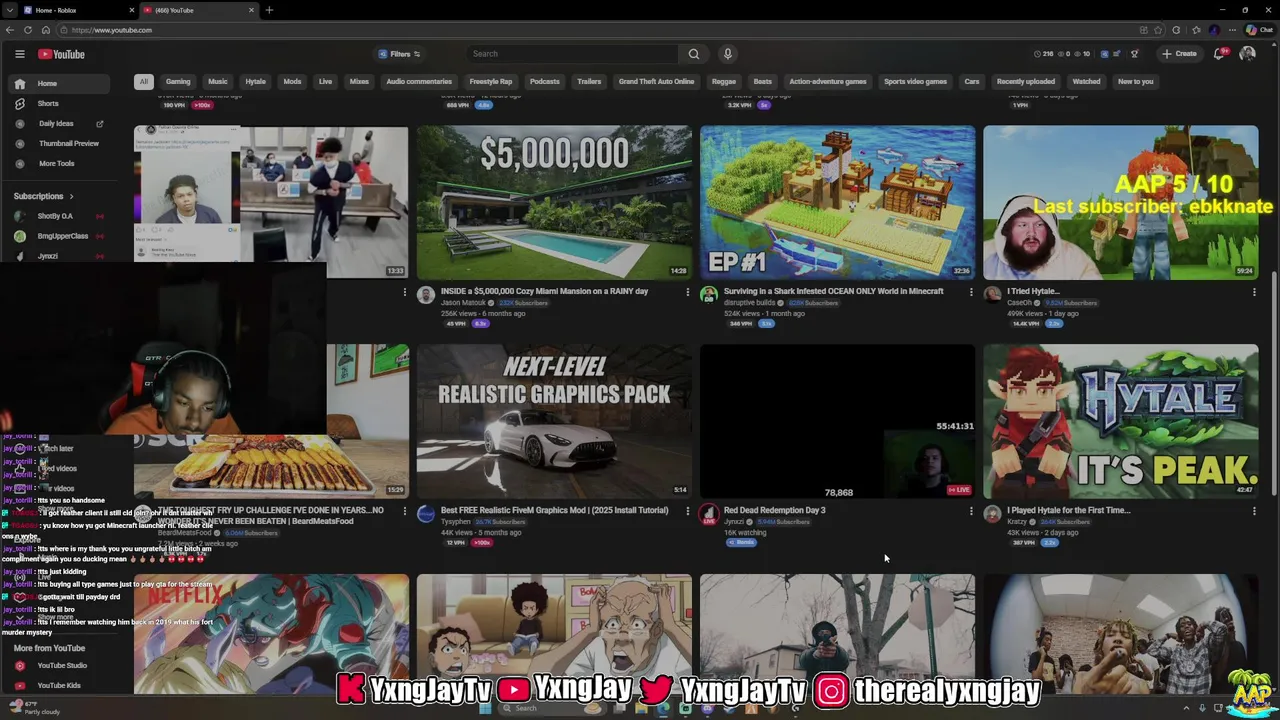Switch to the Home - Roblox browser tab
This screenshot has width=1280, height=720.
pyautogui.click(x=76, y=10)
